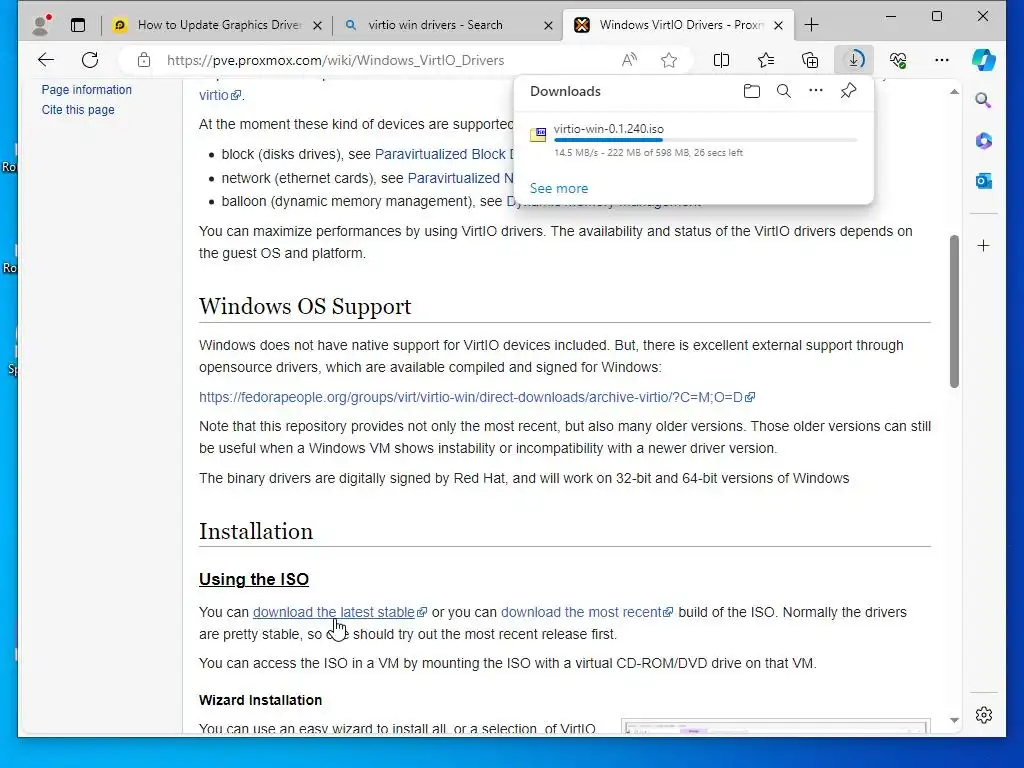Image resolution: width=1024 pixels, height=768 pixels.
Task: Follow the virtio external link
Action: point(220,95)
